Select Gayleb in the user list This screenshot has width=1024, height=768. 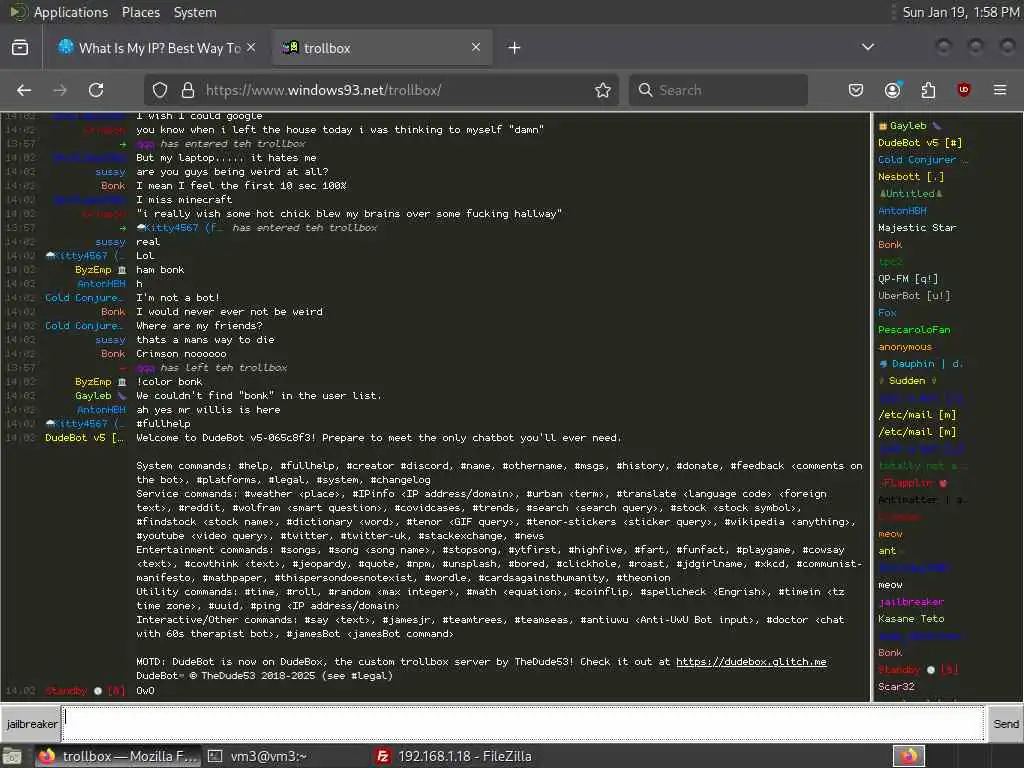pyautogui.click(x=908, y=125)
